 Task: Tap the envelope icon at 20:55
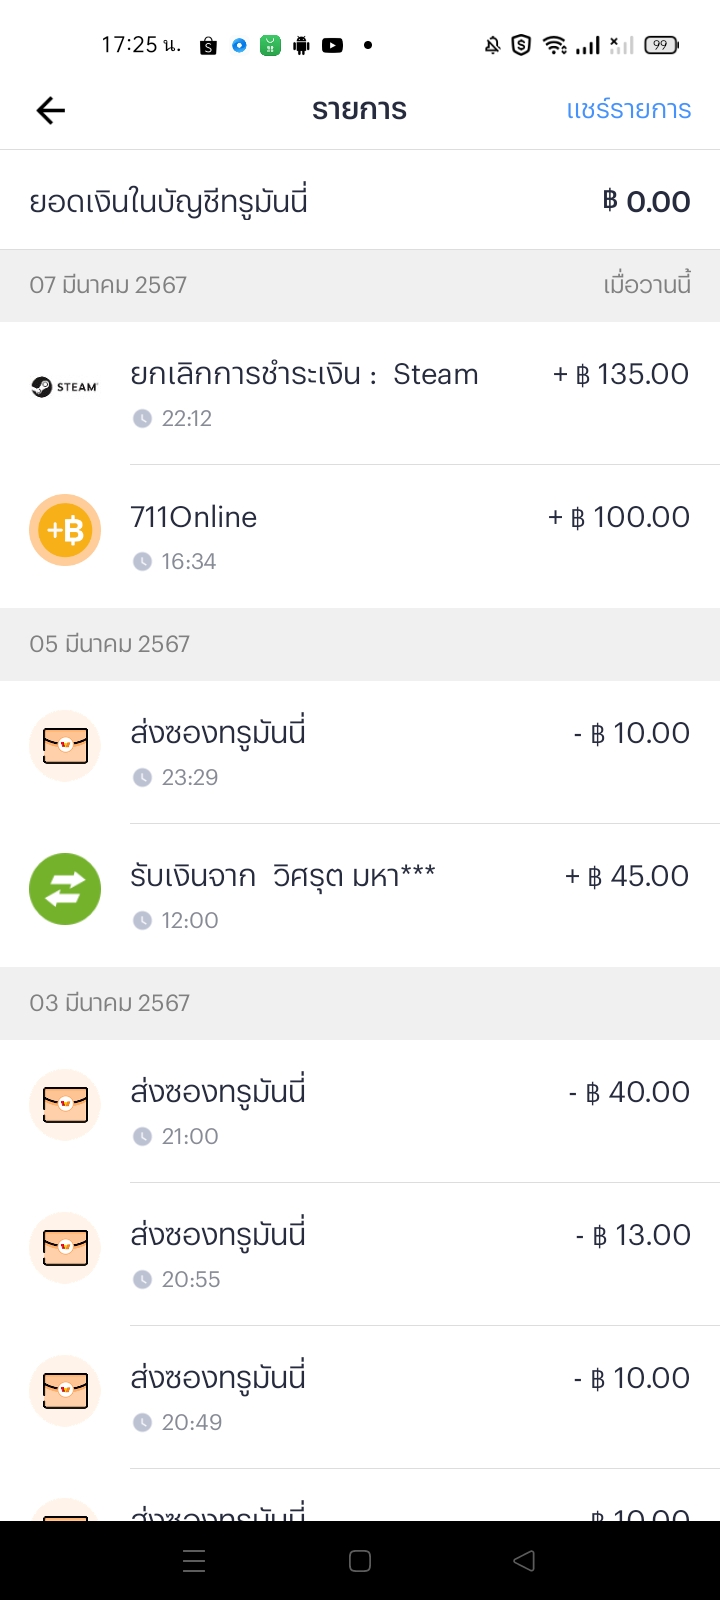[65, 1248]
